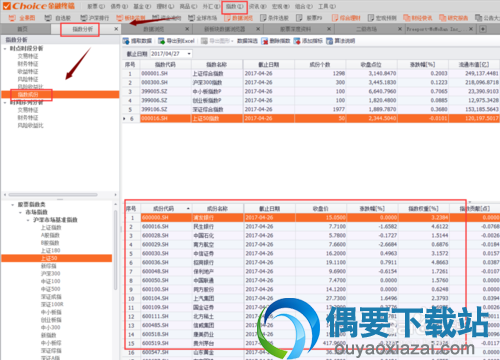Open the 指数 menu in menu bar
The image size is (500, 360).
[x=234, y=6]
